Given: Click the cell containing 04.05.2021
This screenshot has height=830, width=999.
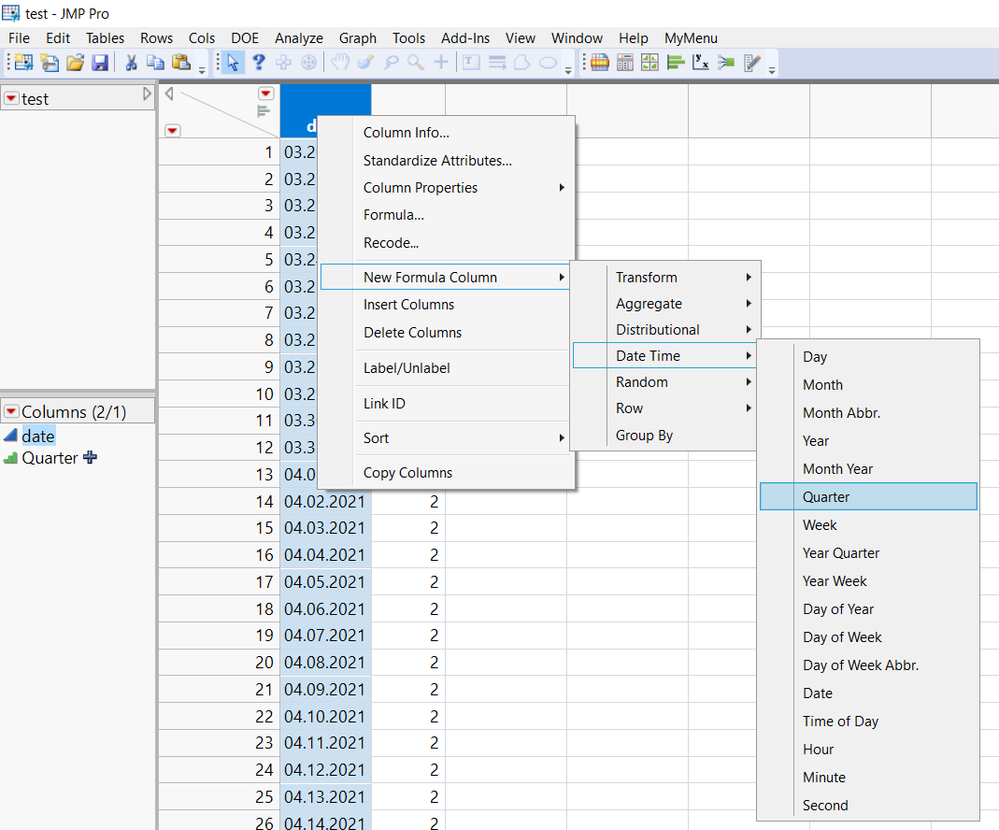Looking at the screenshot, I should [x=324, y=581].
